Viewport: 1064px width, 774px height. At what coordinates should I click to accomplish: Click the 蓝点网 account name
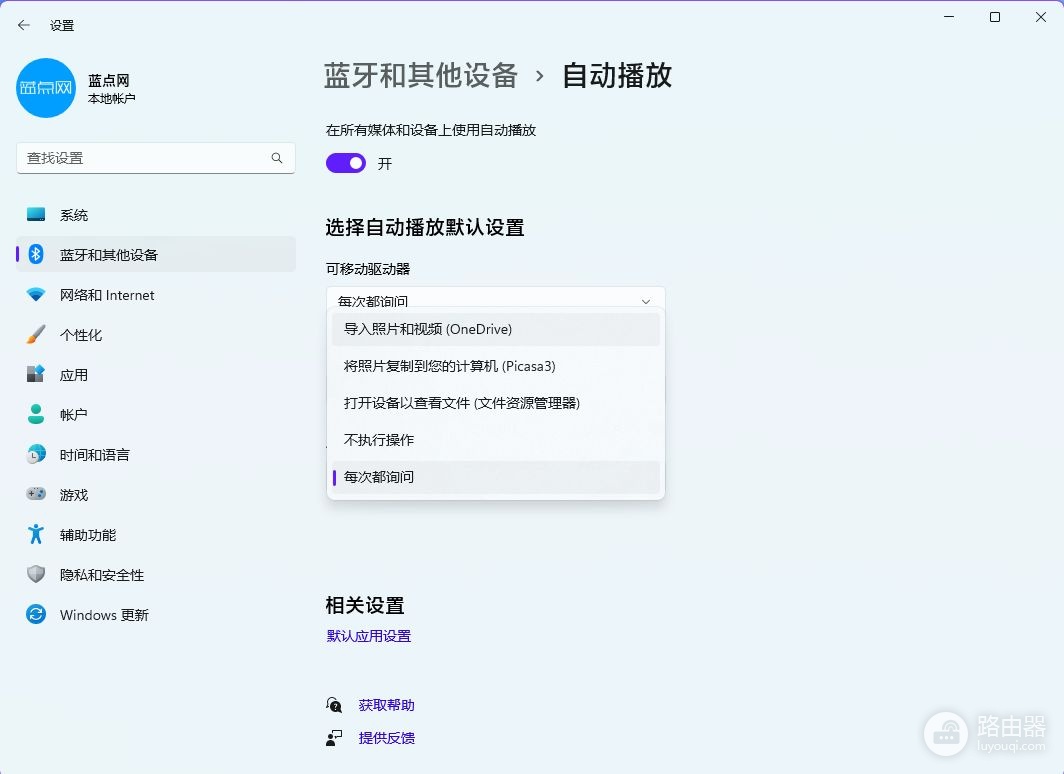109,80
